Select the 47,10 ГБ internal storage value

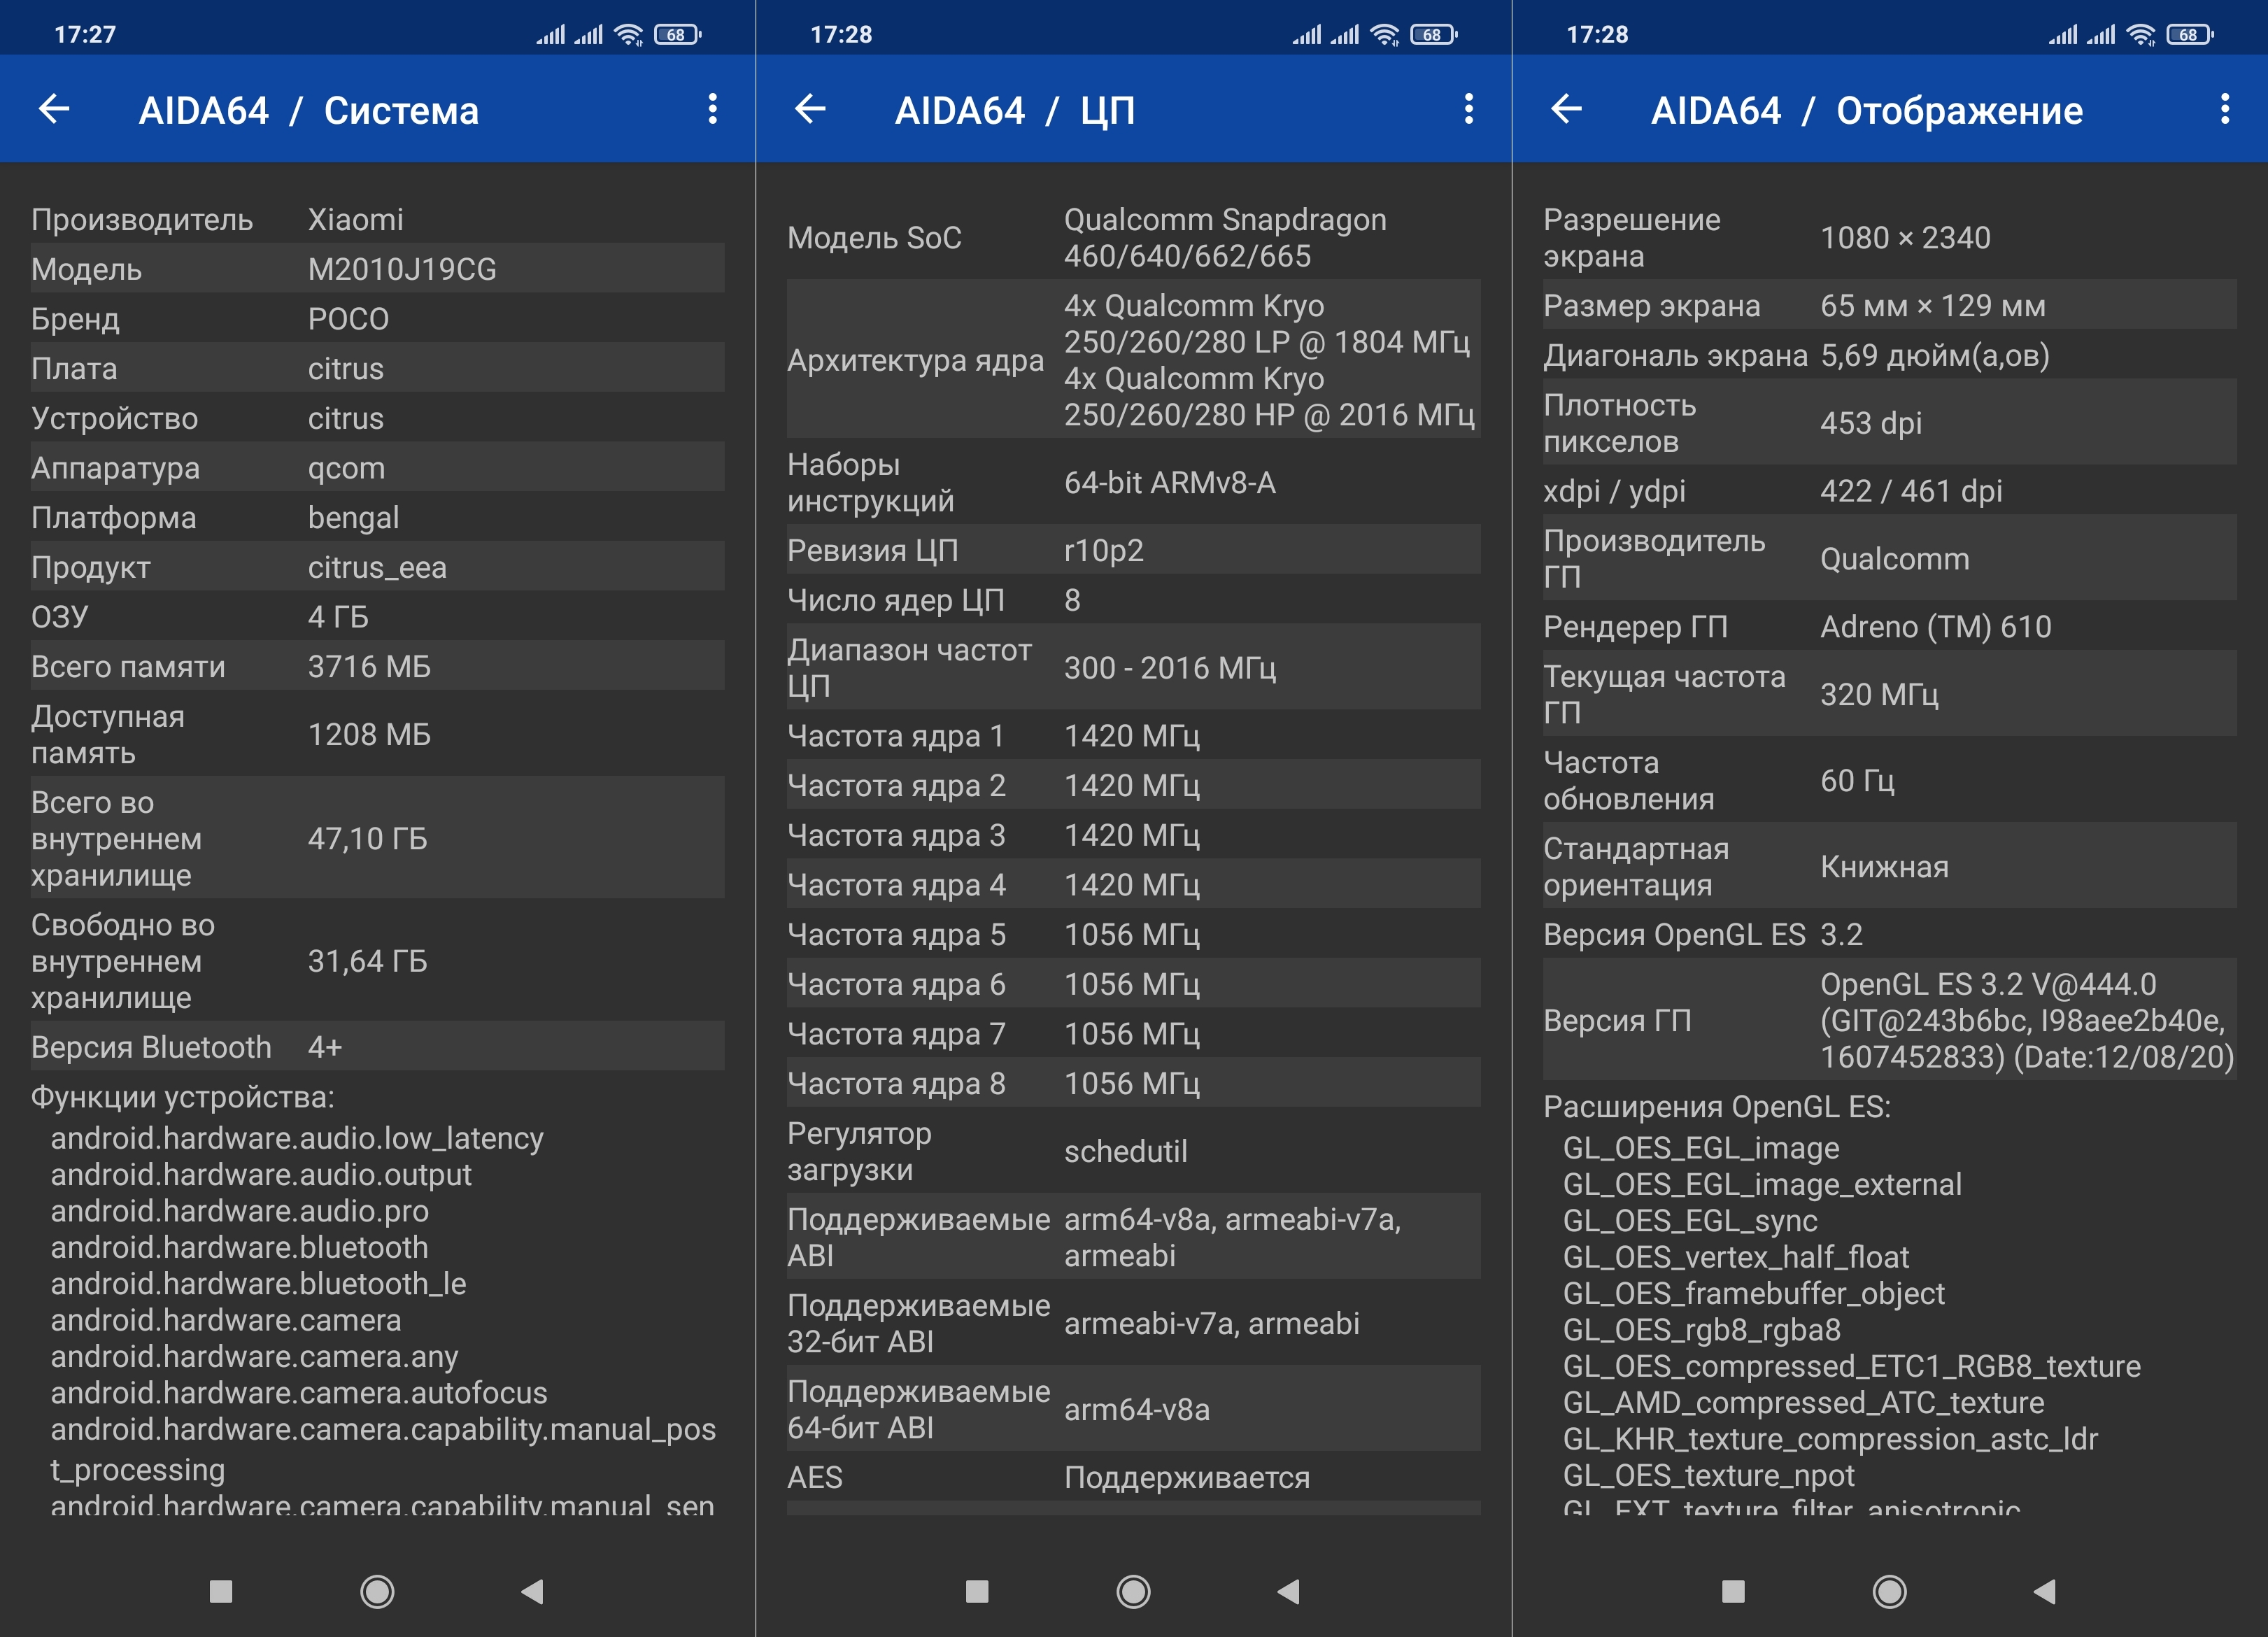[367, 838]
